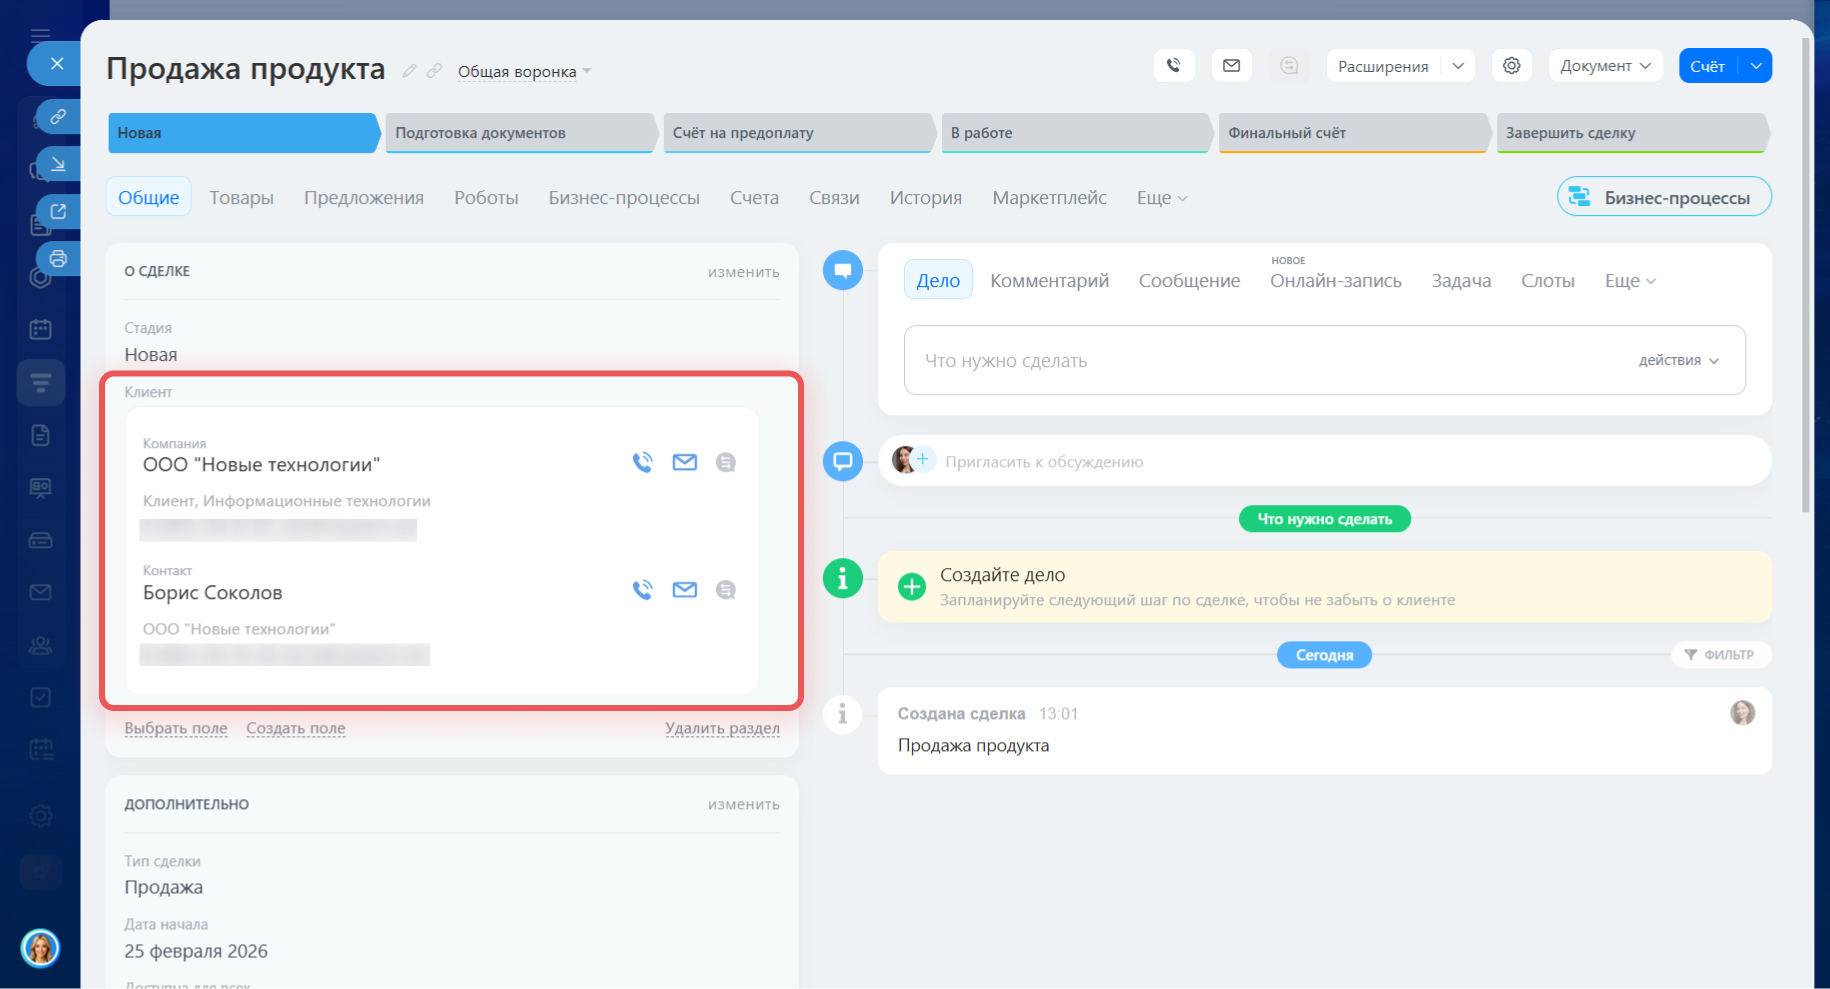Click the Что нужно сделать input field
The image size is (1830, 989).
(1260, 361)
